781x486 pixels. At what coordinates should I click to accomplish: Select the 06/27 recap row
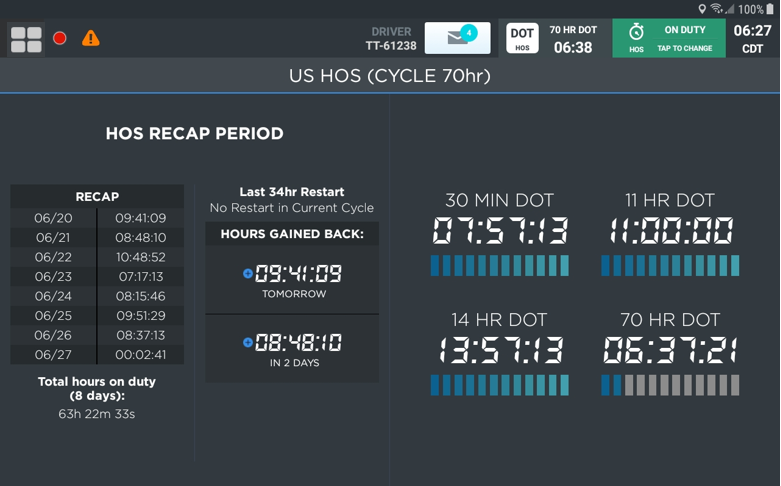(x=97, y=355)
